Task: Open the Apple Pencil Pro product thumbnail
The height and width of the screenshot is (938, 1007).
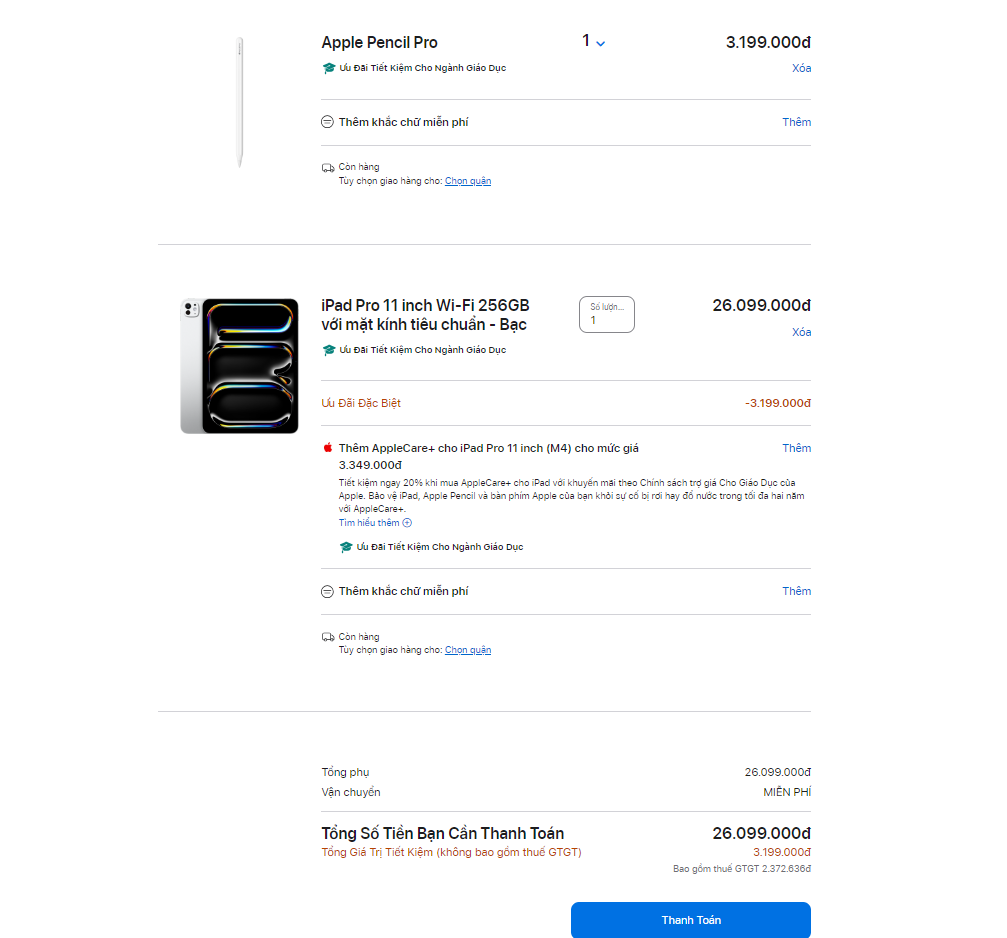Action: click(x=240, y=103)
